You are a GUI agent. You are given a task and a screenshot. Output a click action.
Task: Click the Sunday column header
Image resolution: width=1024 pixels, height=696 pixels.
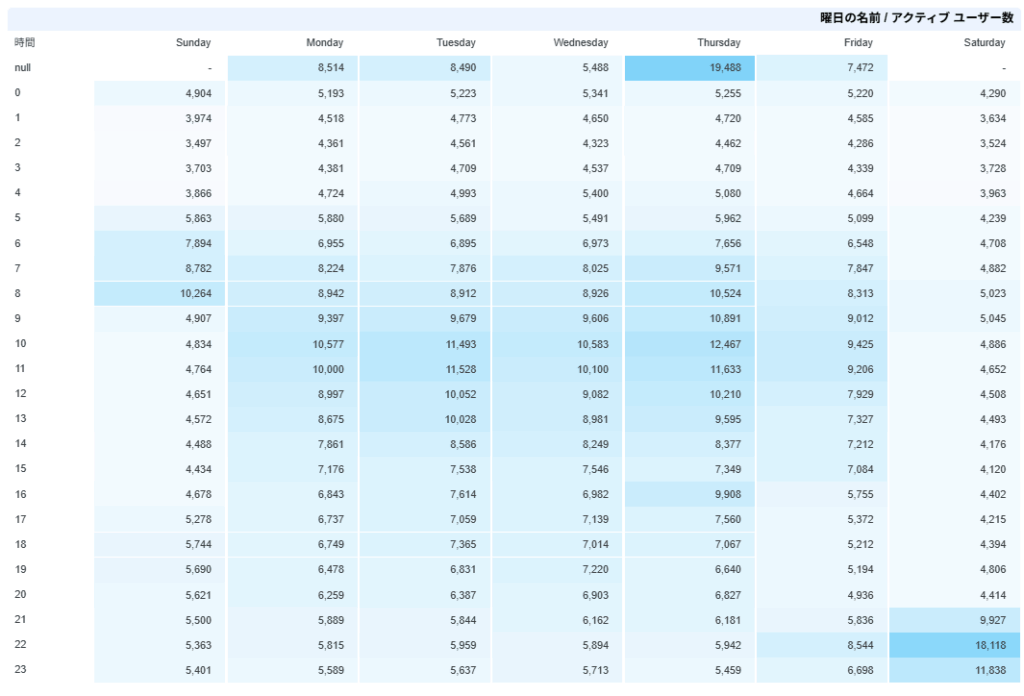pos(193,42)
